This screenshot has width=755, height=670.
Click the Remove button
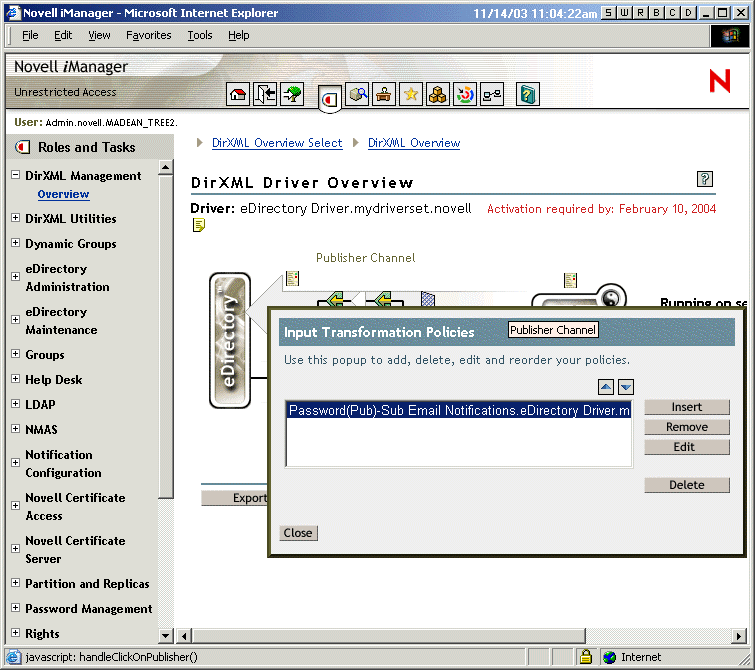pos(687,427)
